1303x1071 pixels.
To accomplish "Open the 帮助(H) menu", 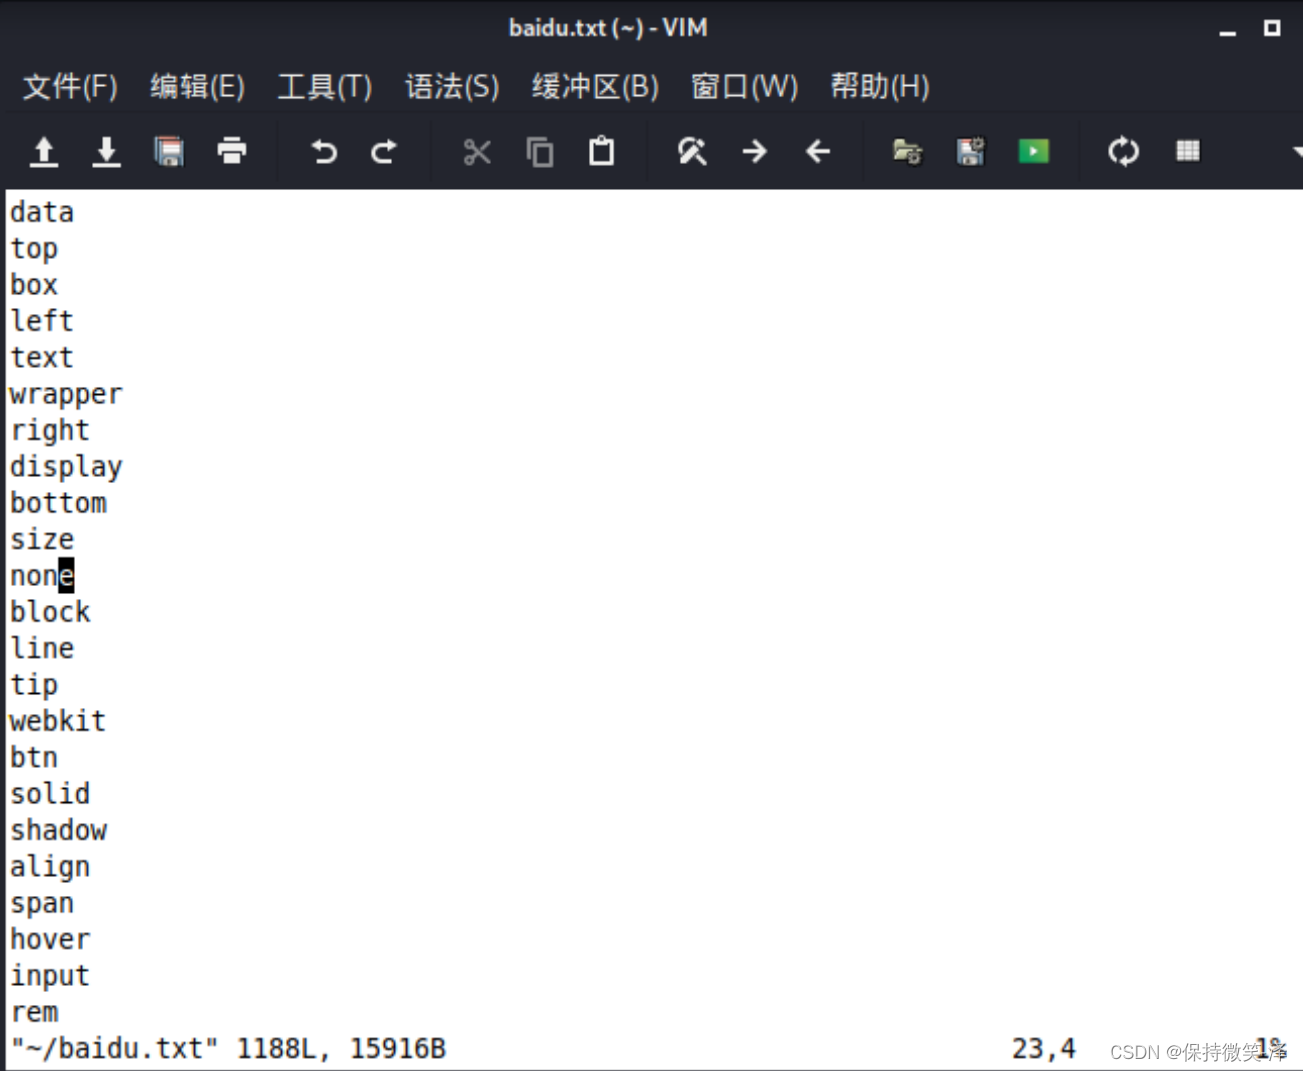I will tap(880, 87).
